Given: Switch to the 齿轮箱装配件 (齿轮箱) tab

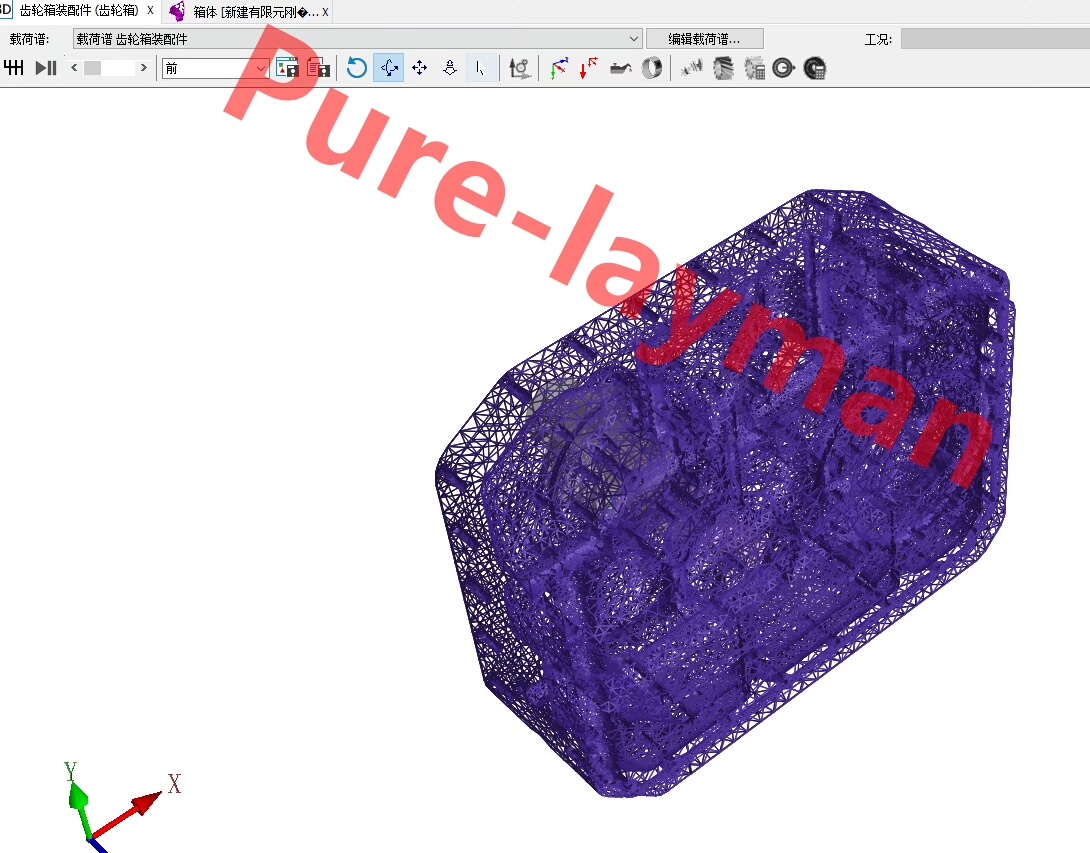Looking at the screenshot, I should [79, 10].
